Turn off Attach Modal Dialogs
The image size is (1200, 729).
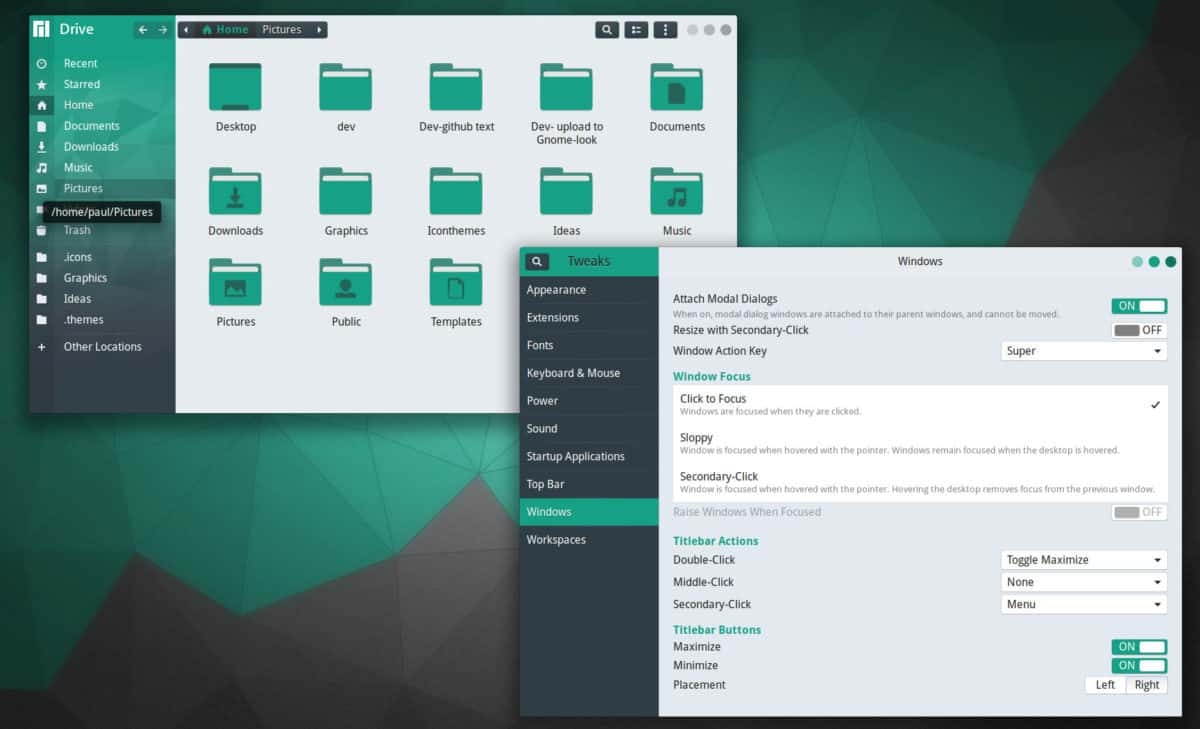coord(1139,308)
